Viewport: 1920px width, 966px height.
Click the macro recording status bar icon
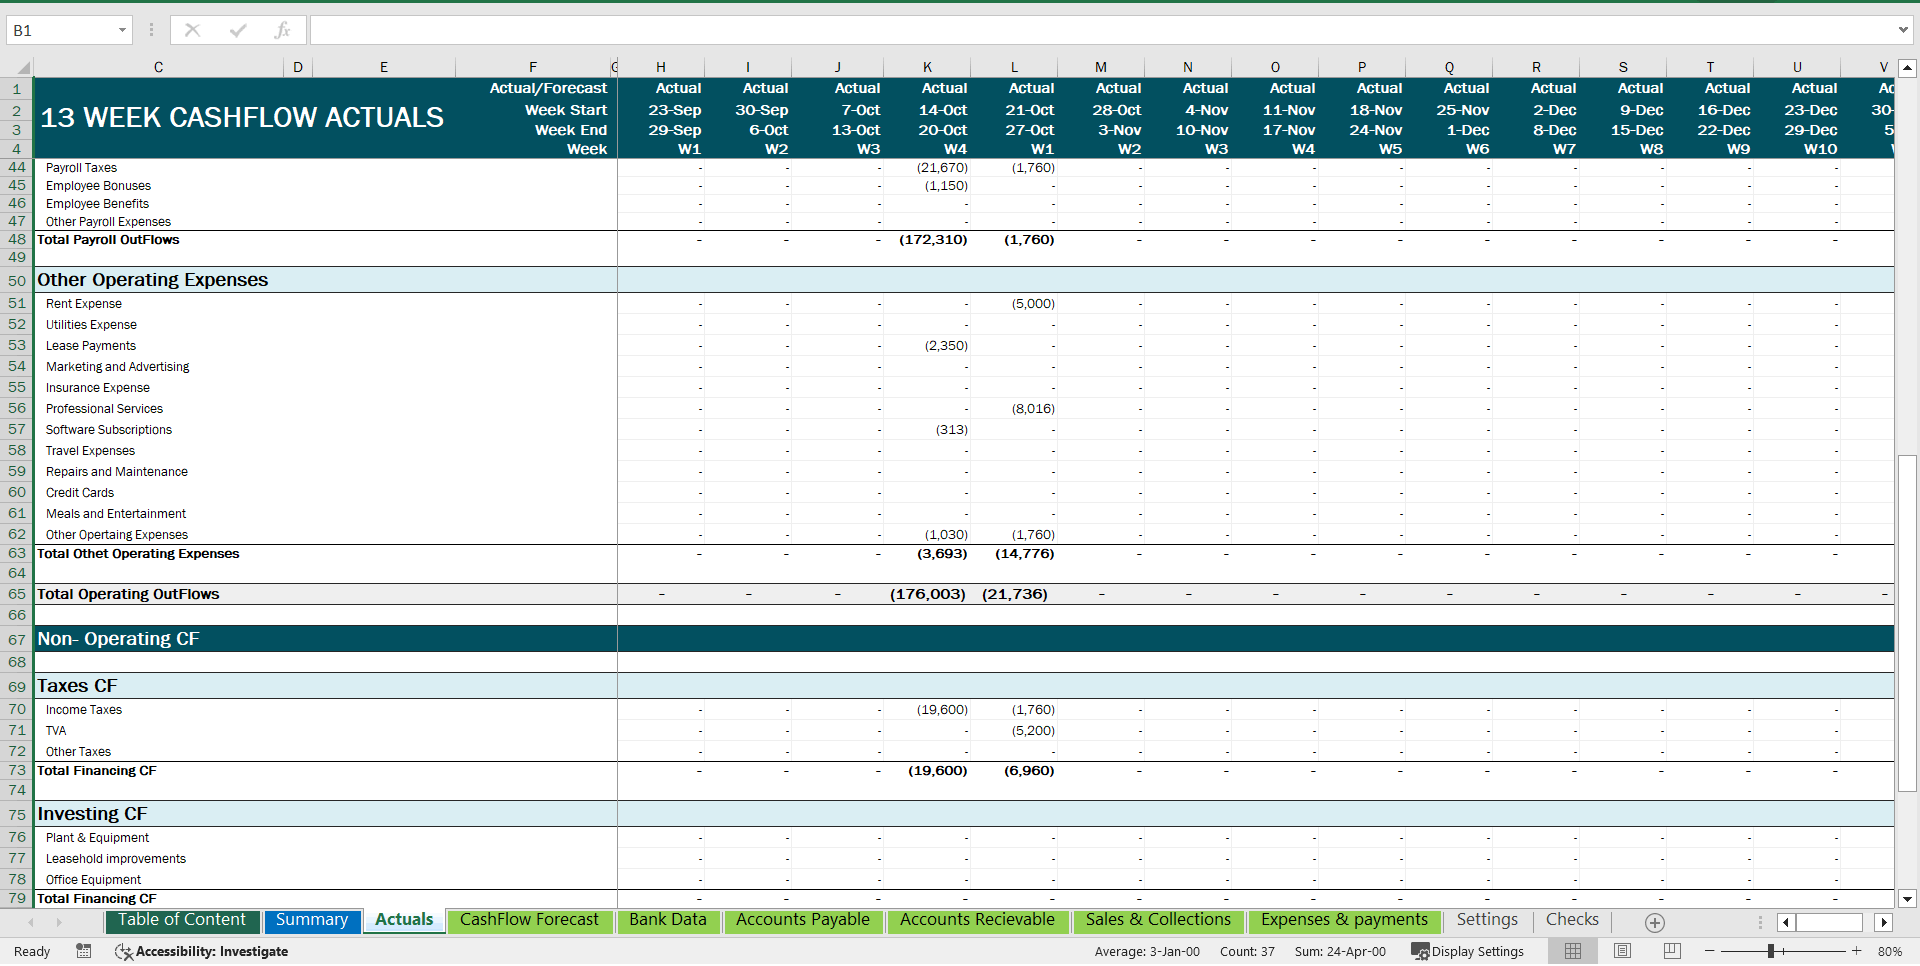coord(84,951)
